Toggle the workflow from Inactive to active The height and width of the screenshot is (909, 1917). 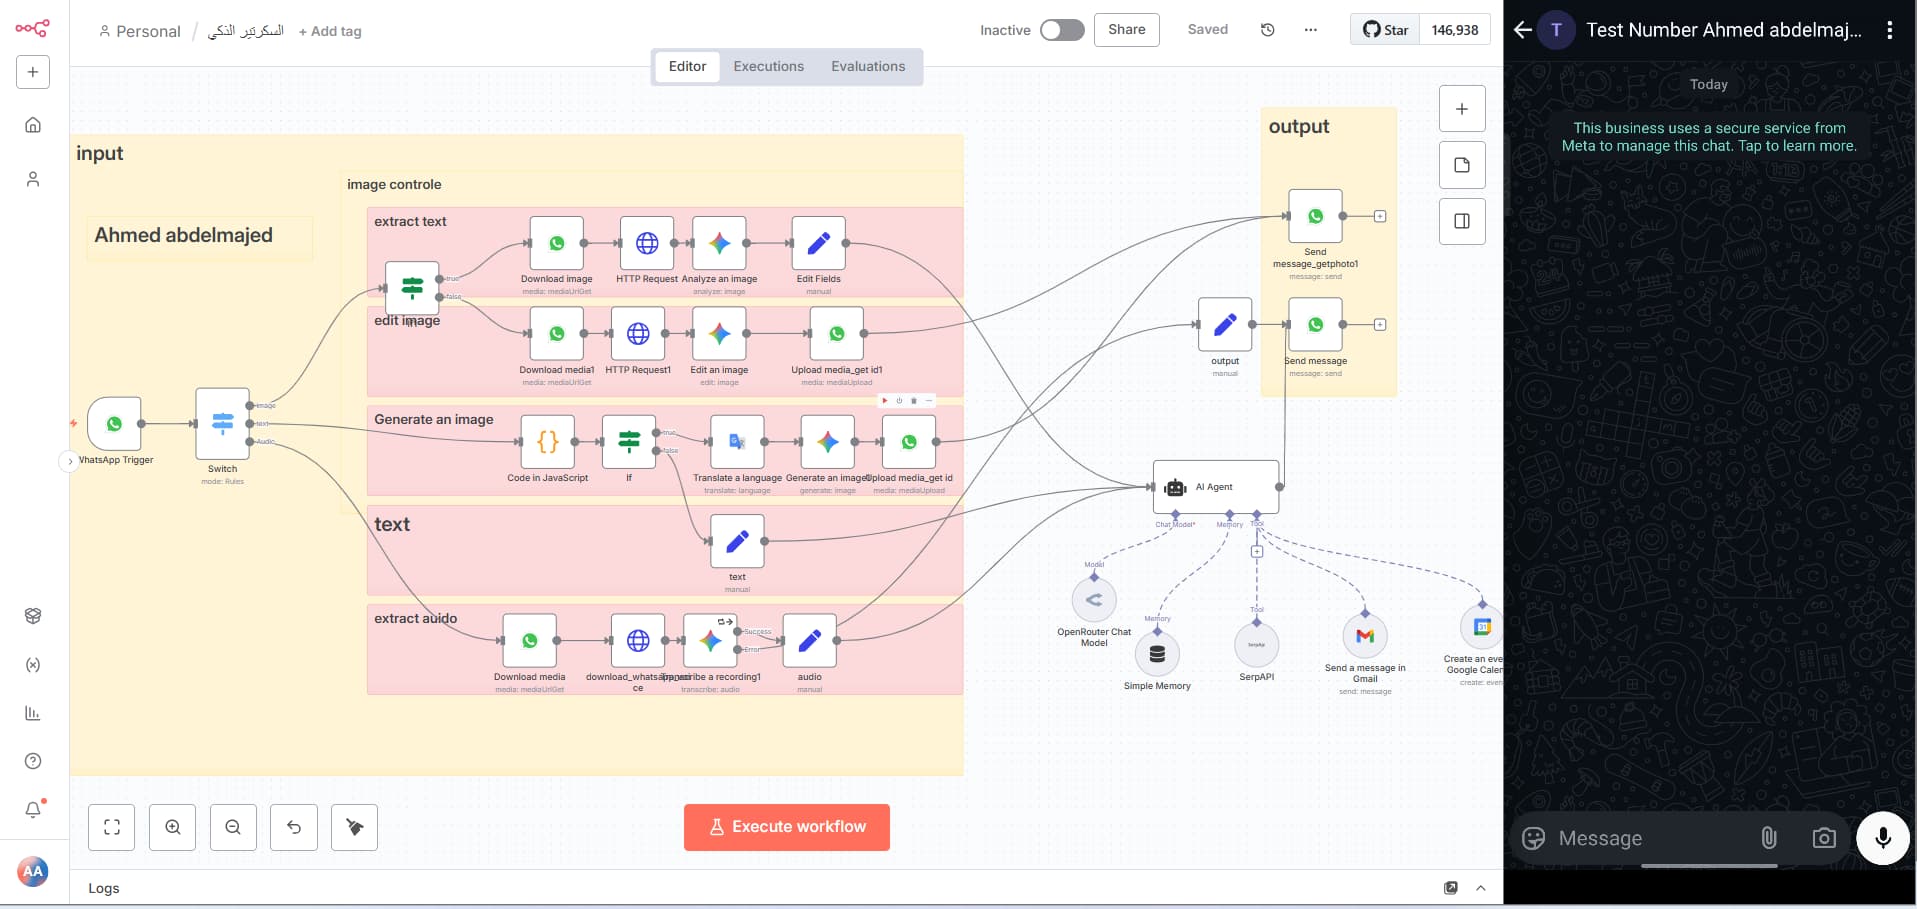coord(1062,30)
